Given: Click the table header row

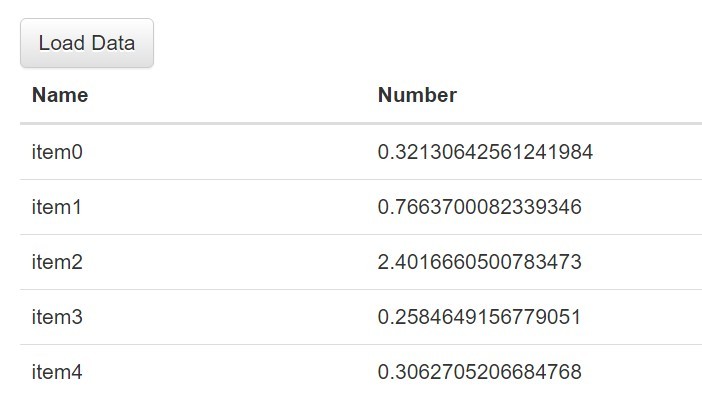Looking at the screenshot, I should [x=361, y=95].
